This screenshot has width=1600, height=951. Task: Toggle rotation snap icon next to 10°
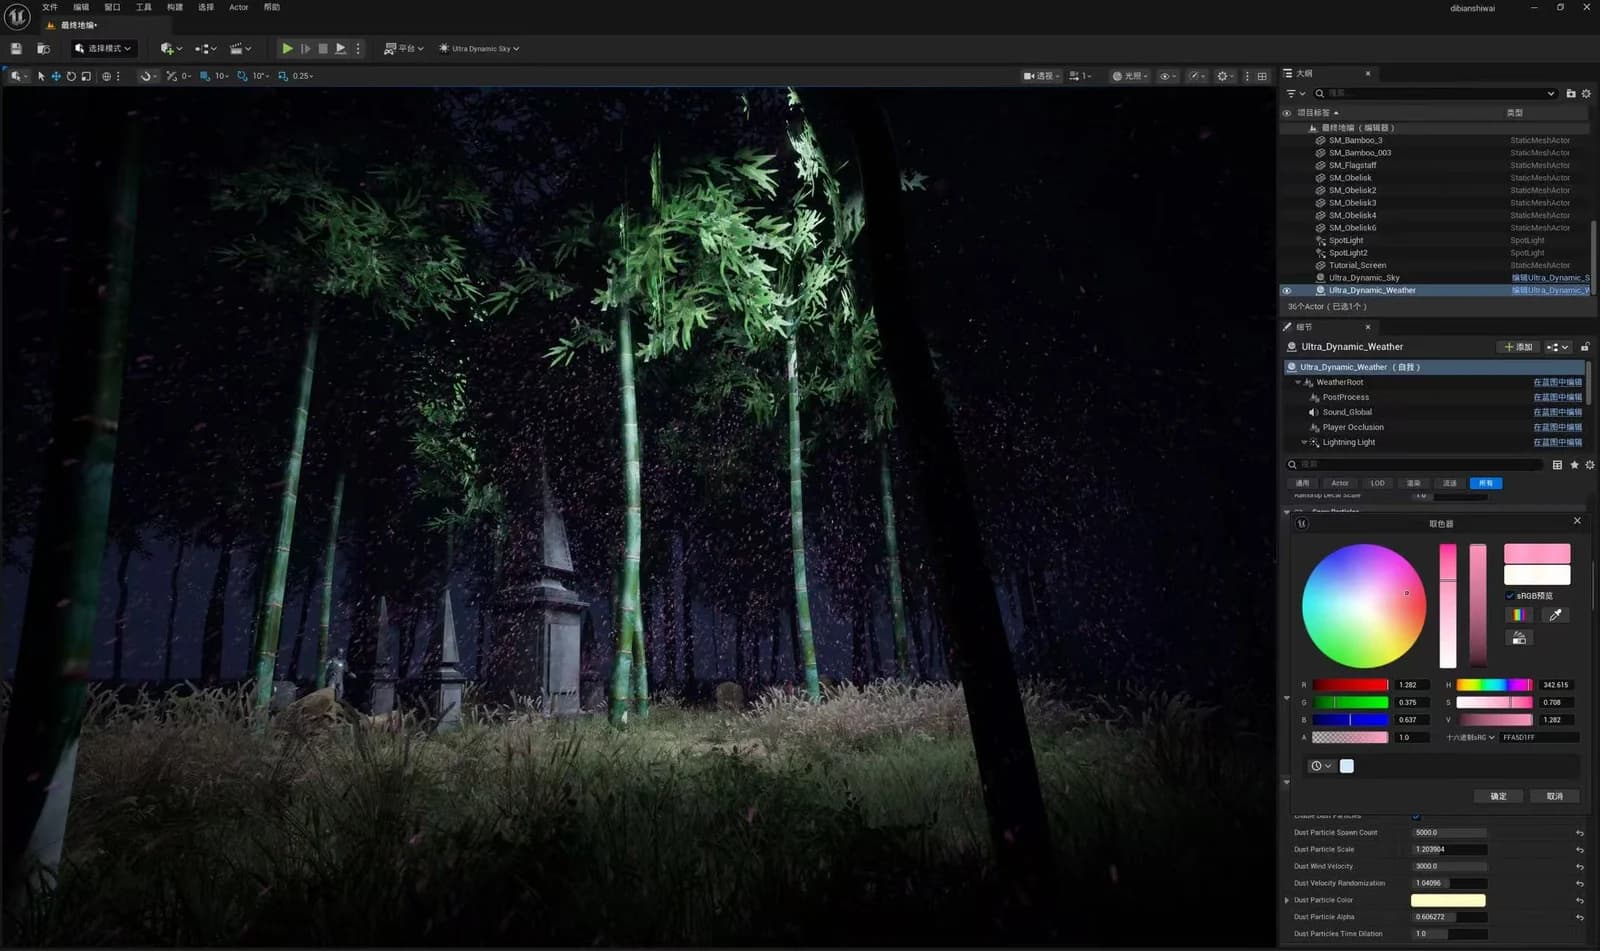coord(243,76)
